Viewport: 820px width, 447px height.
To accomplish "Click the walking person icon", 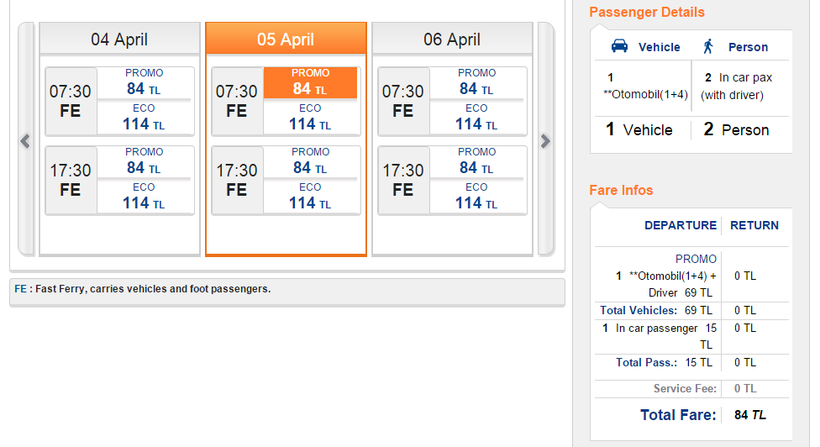I will coord(709,46).
